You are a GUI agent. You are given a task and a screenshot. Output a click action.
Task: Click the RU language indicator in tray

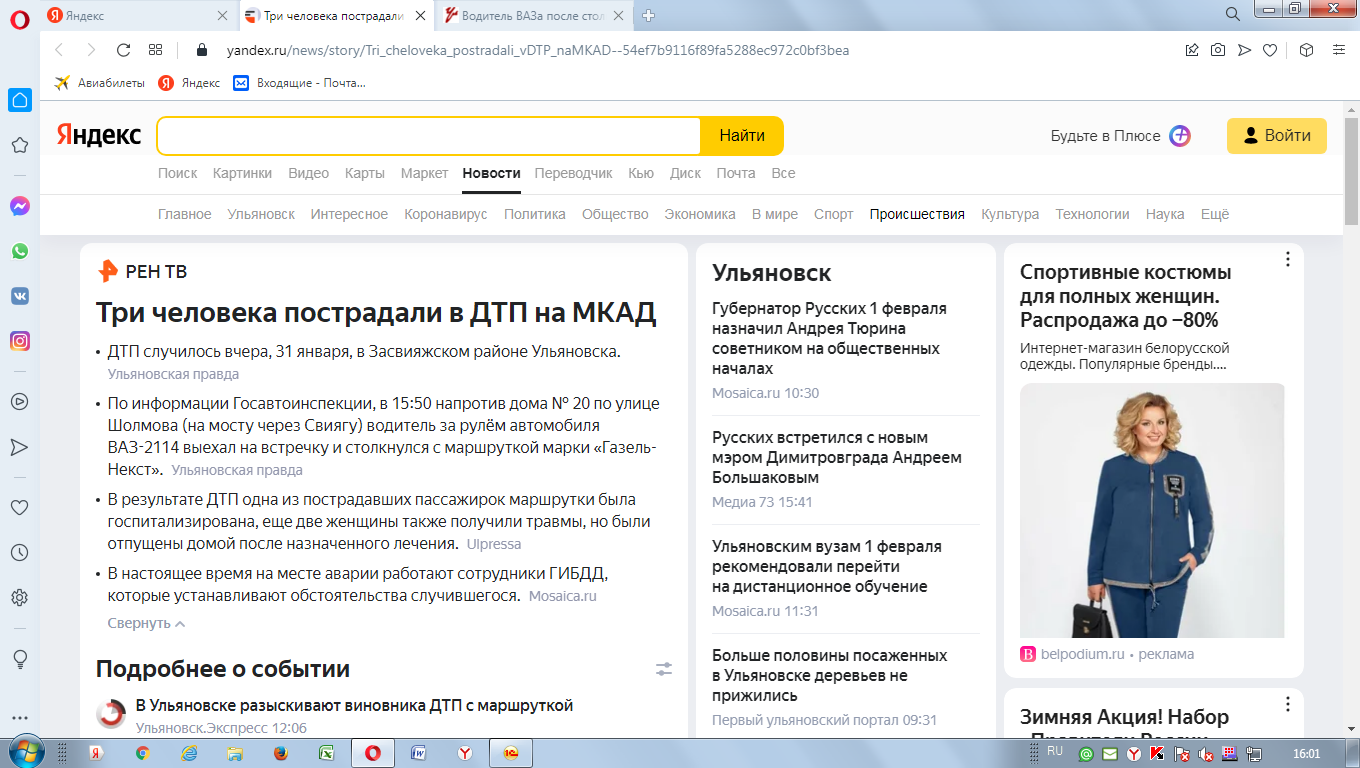tap(1054, 750)
